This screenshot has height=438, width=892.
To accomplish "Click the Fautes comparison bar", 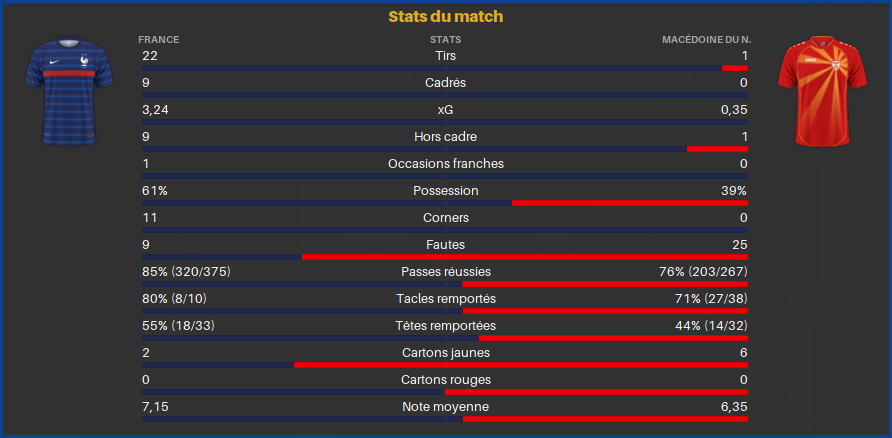I will pyautogui.click(x=445, y=257).
